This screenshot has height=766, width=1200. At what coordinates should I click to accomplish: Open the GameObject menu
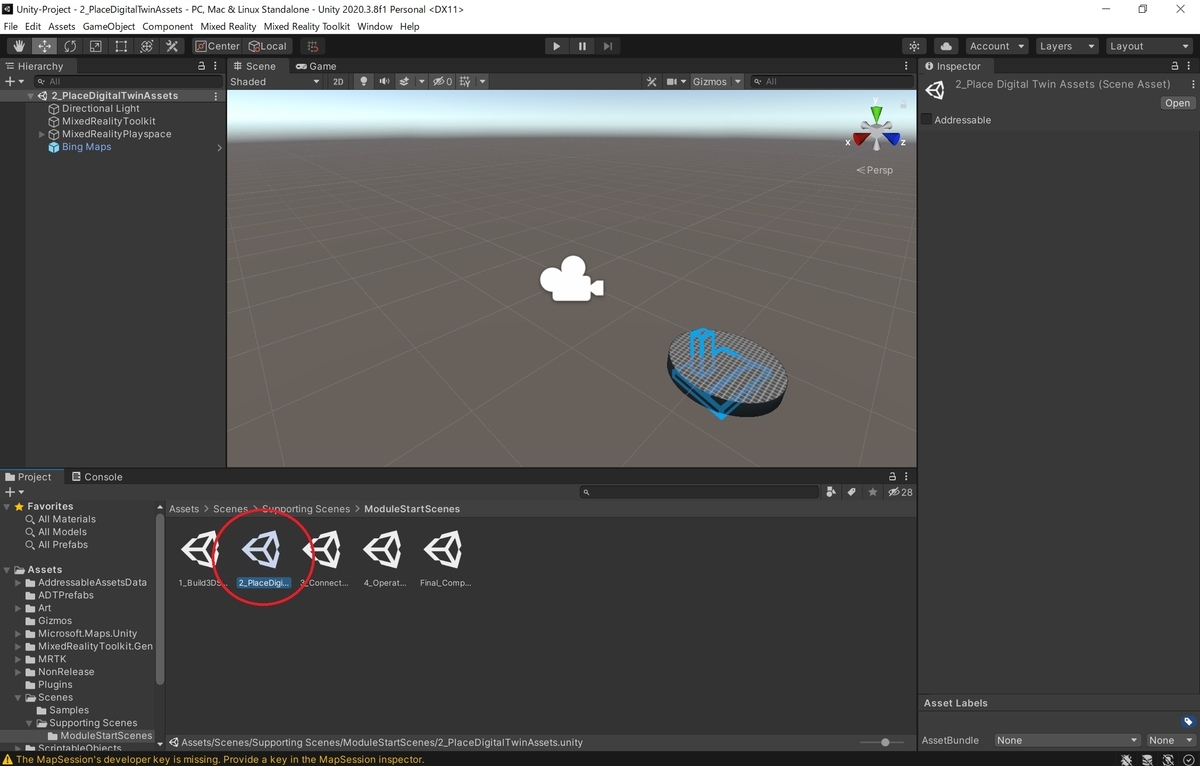[x=109, y=27]
